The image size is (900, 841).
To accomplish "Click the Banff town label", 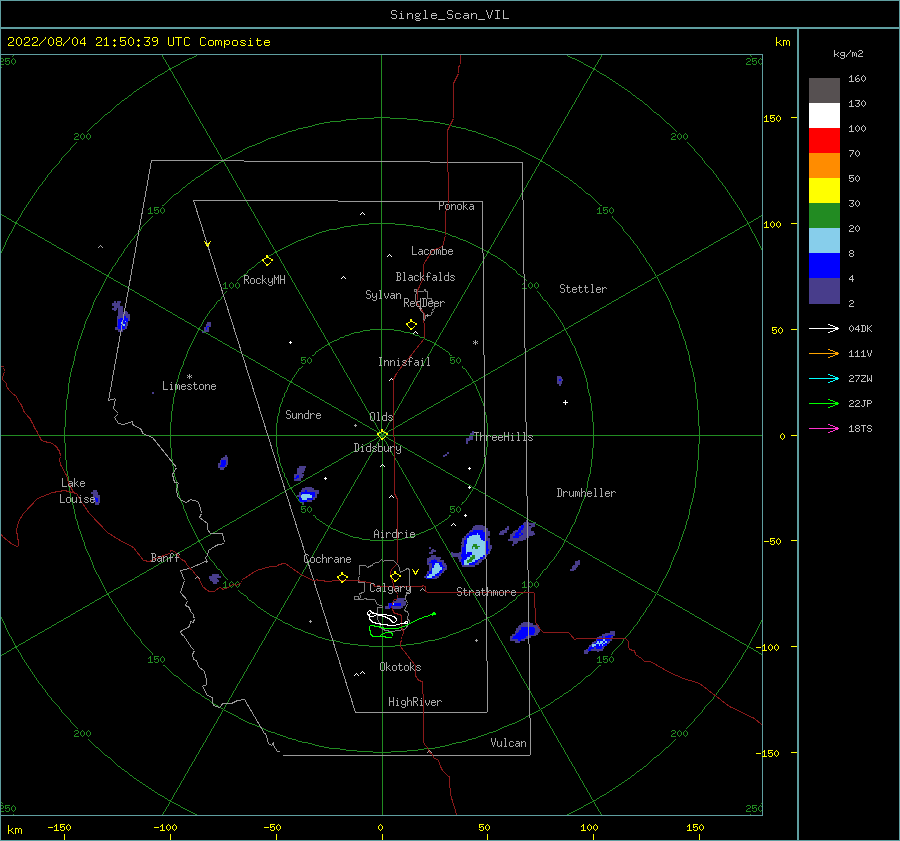I will tap(165, 557).
